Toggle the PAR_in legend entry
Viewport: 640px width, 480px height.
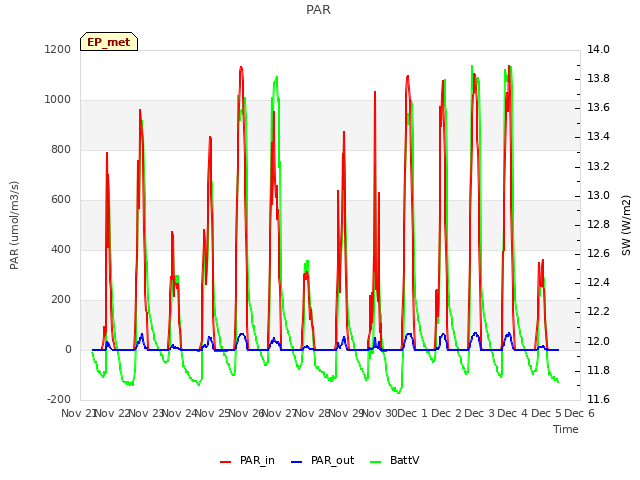(x=247, y=460)
